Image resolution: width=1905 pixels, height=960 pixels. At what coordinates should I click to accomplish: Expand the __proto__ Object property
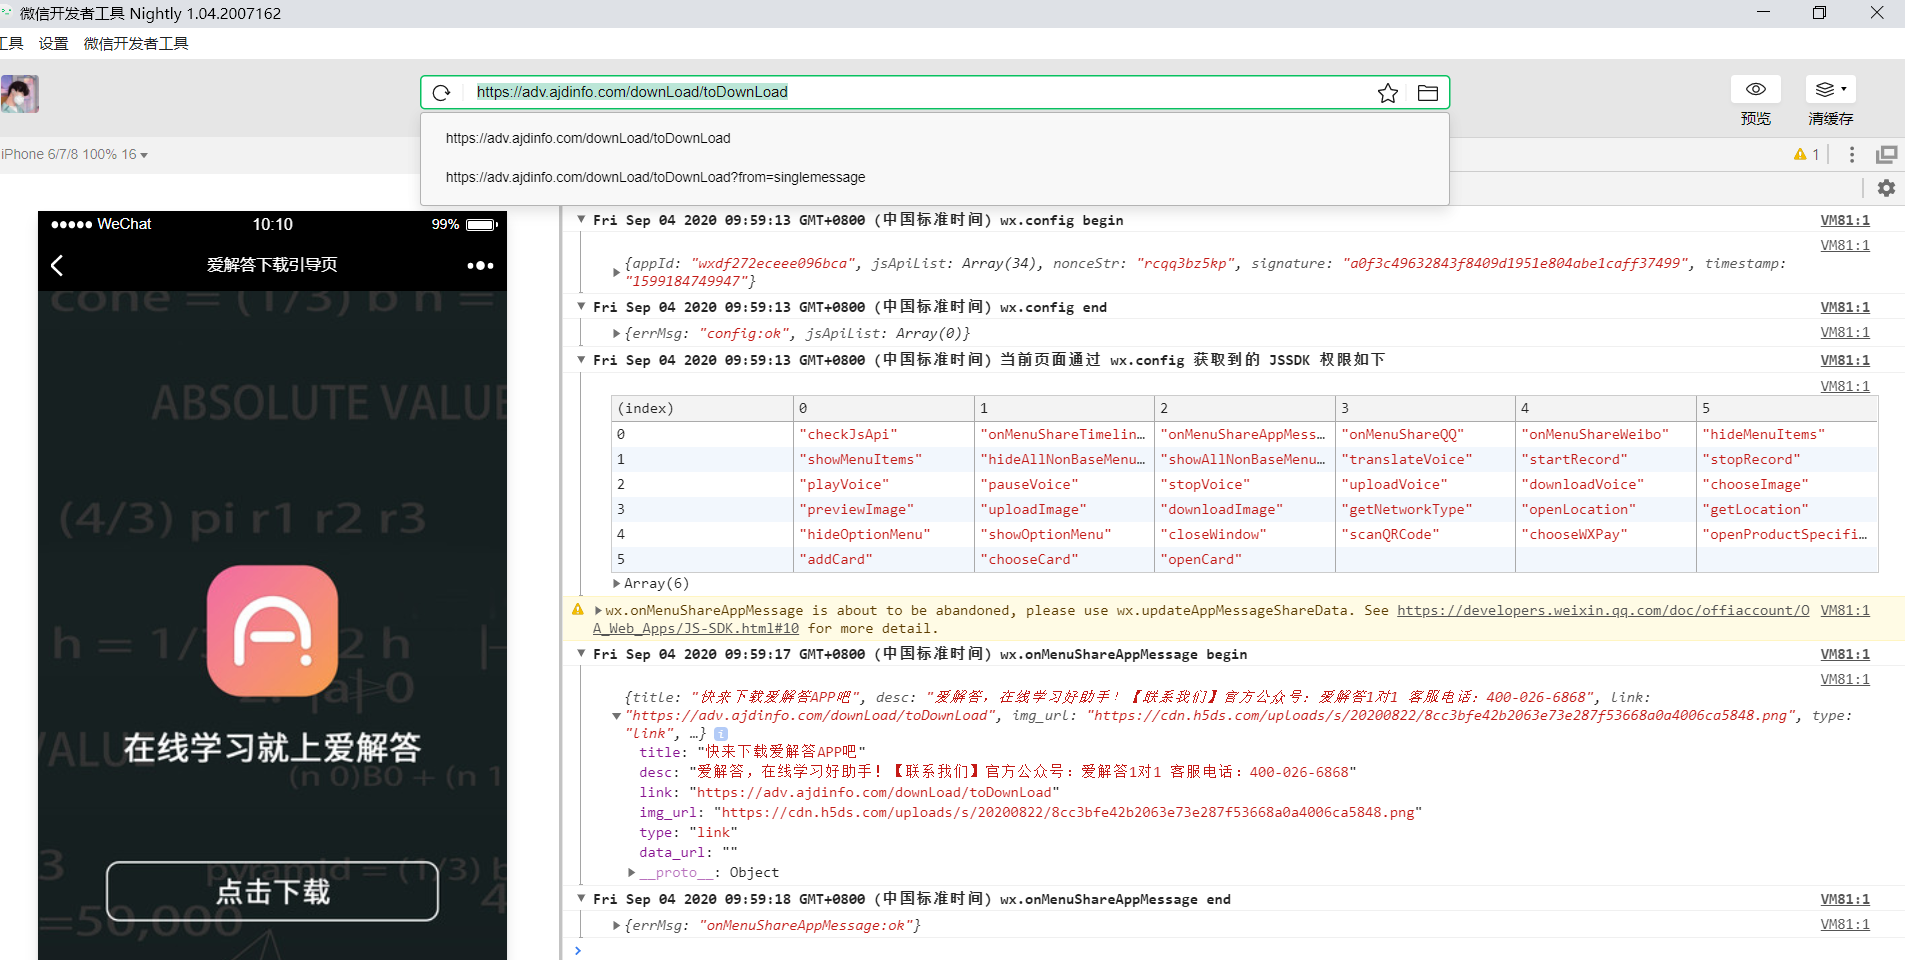631,872
